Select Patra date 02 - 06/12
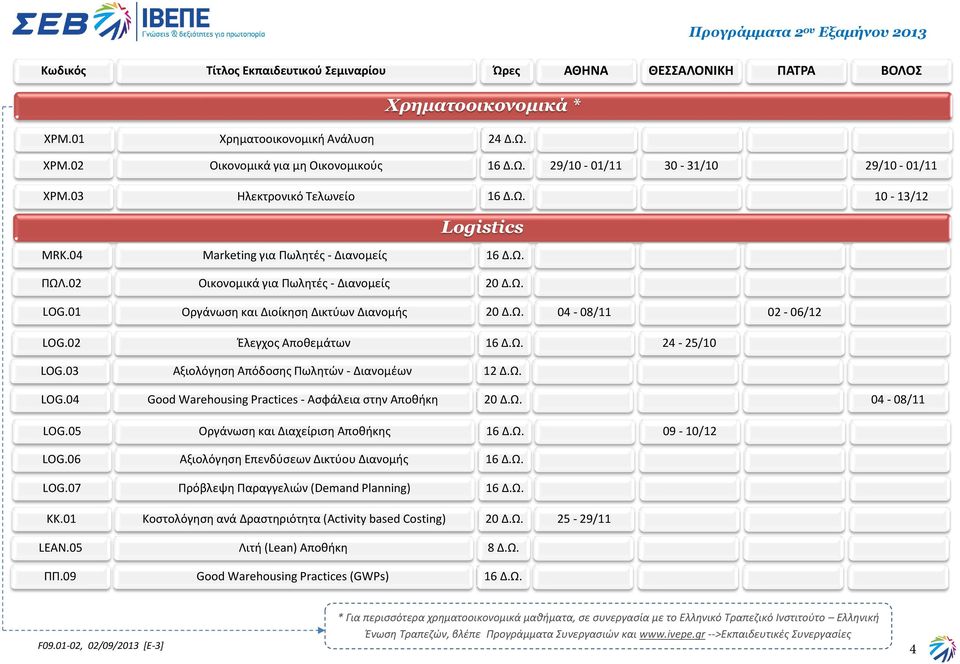960x664 pixels. tap(795, 312)
